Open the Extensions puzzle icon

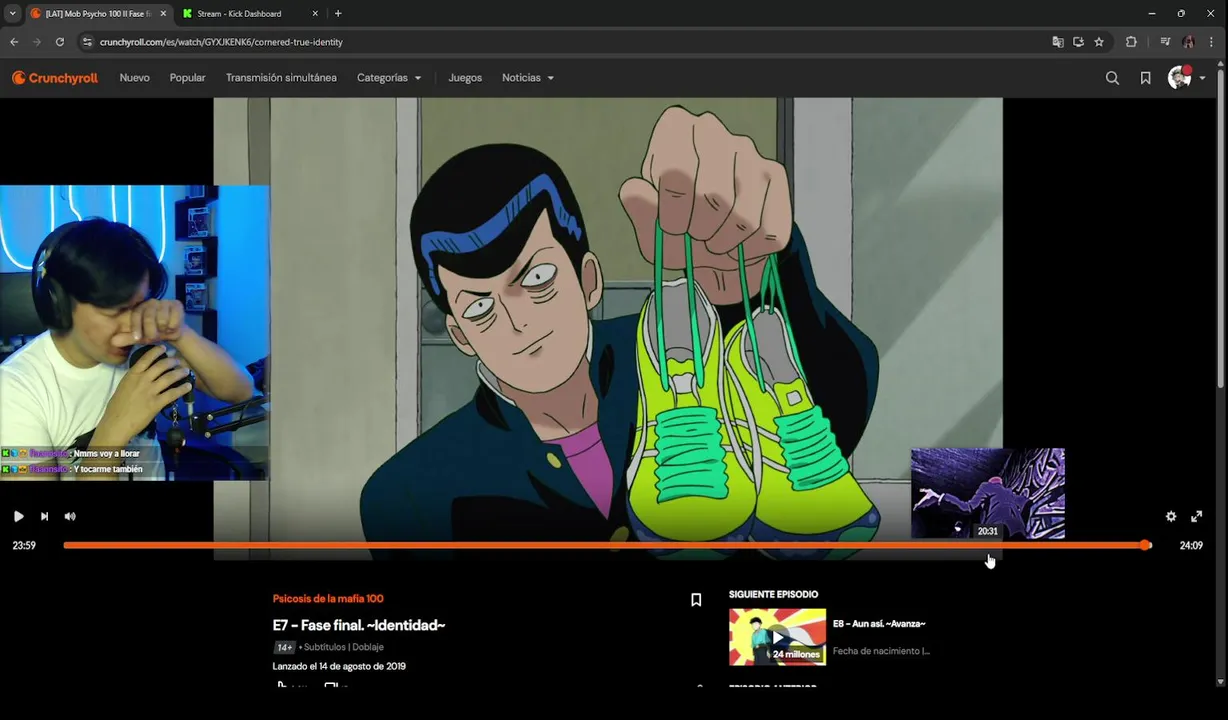click(1132, 42)
